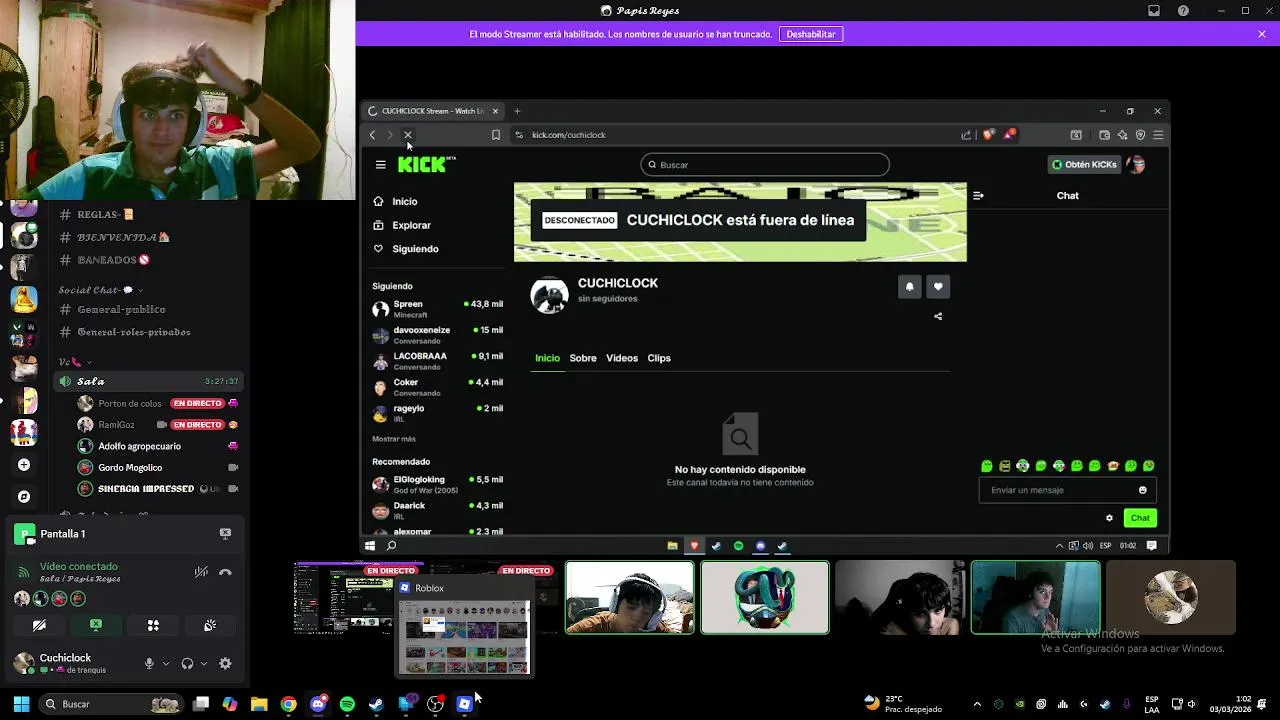Close the CUCHICLOCK Stream browser tab
Viewport: 1280px width, 720px height.
tap(495, 111)
